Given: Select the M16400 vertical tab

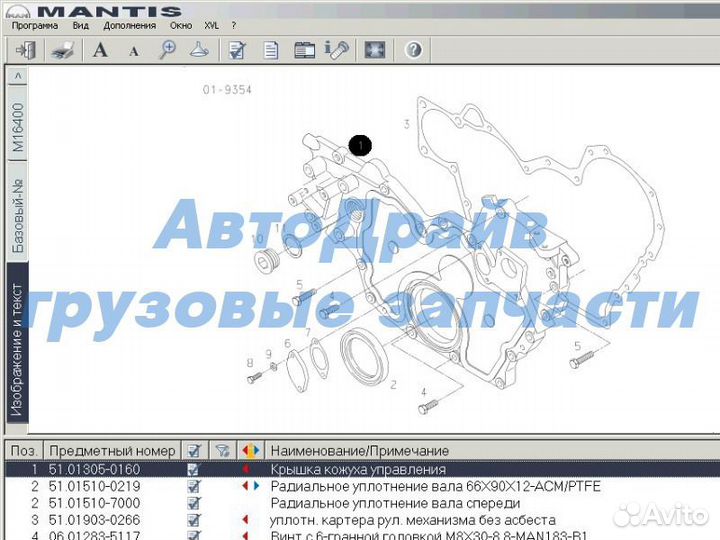Looking at the screenshot, I should (x=17, y=125).
